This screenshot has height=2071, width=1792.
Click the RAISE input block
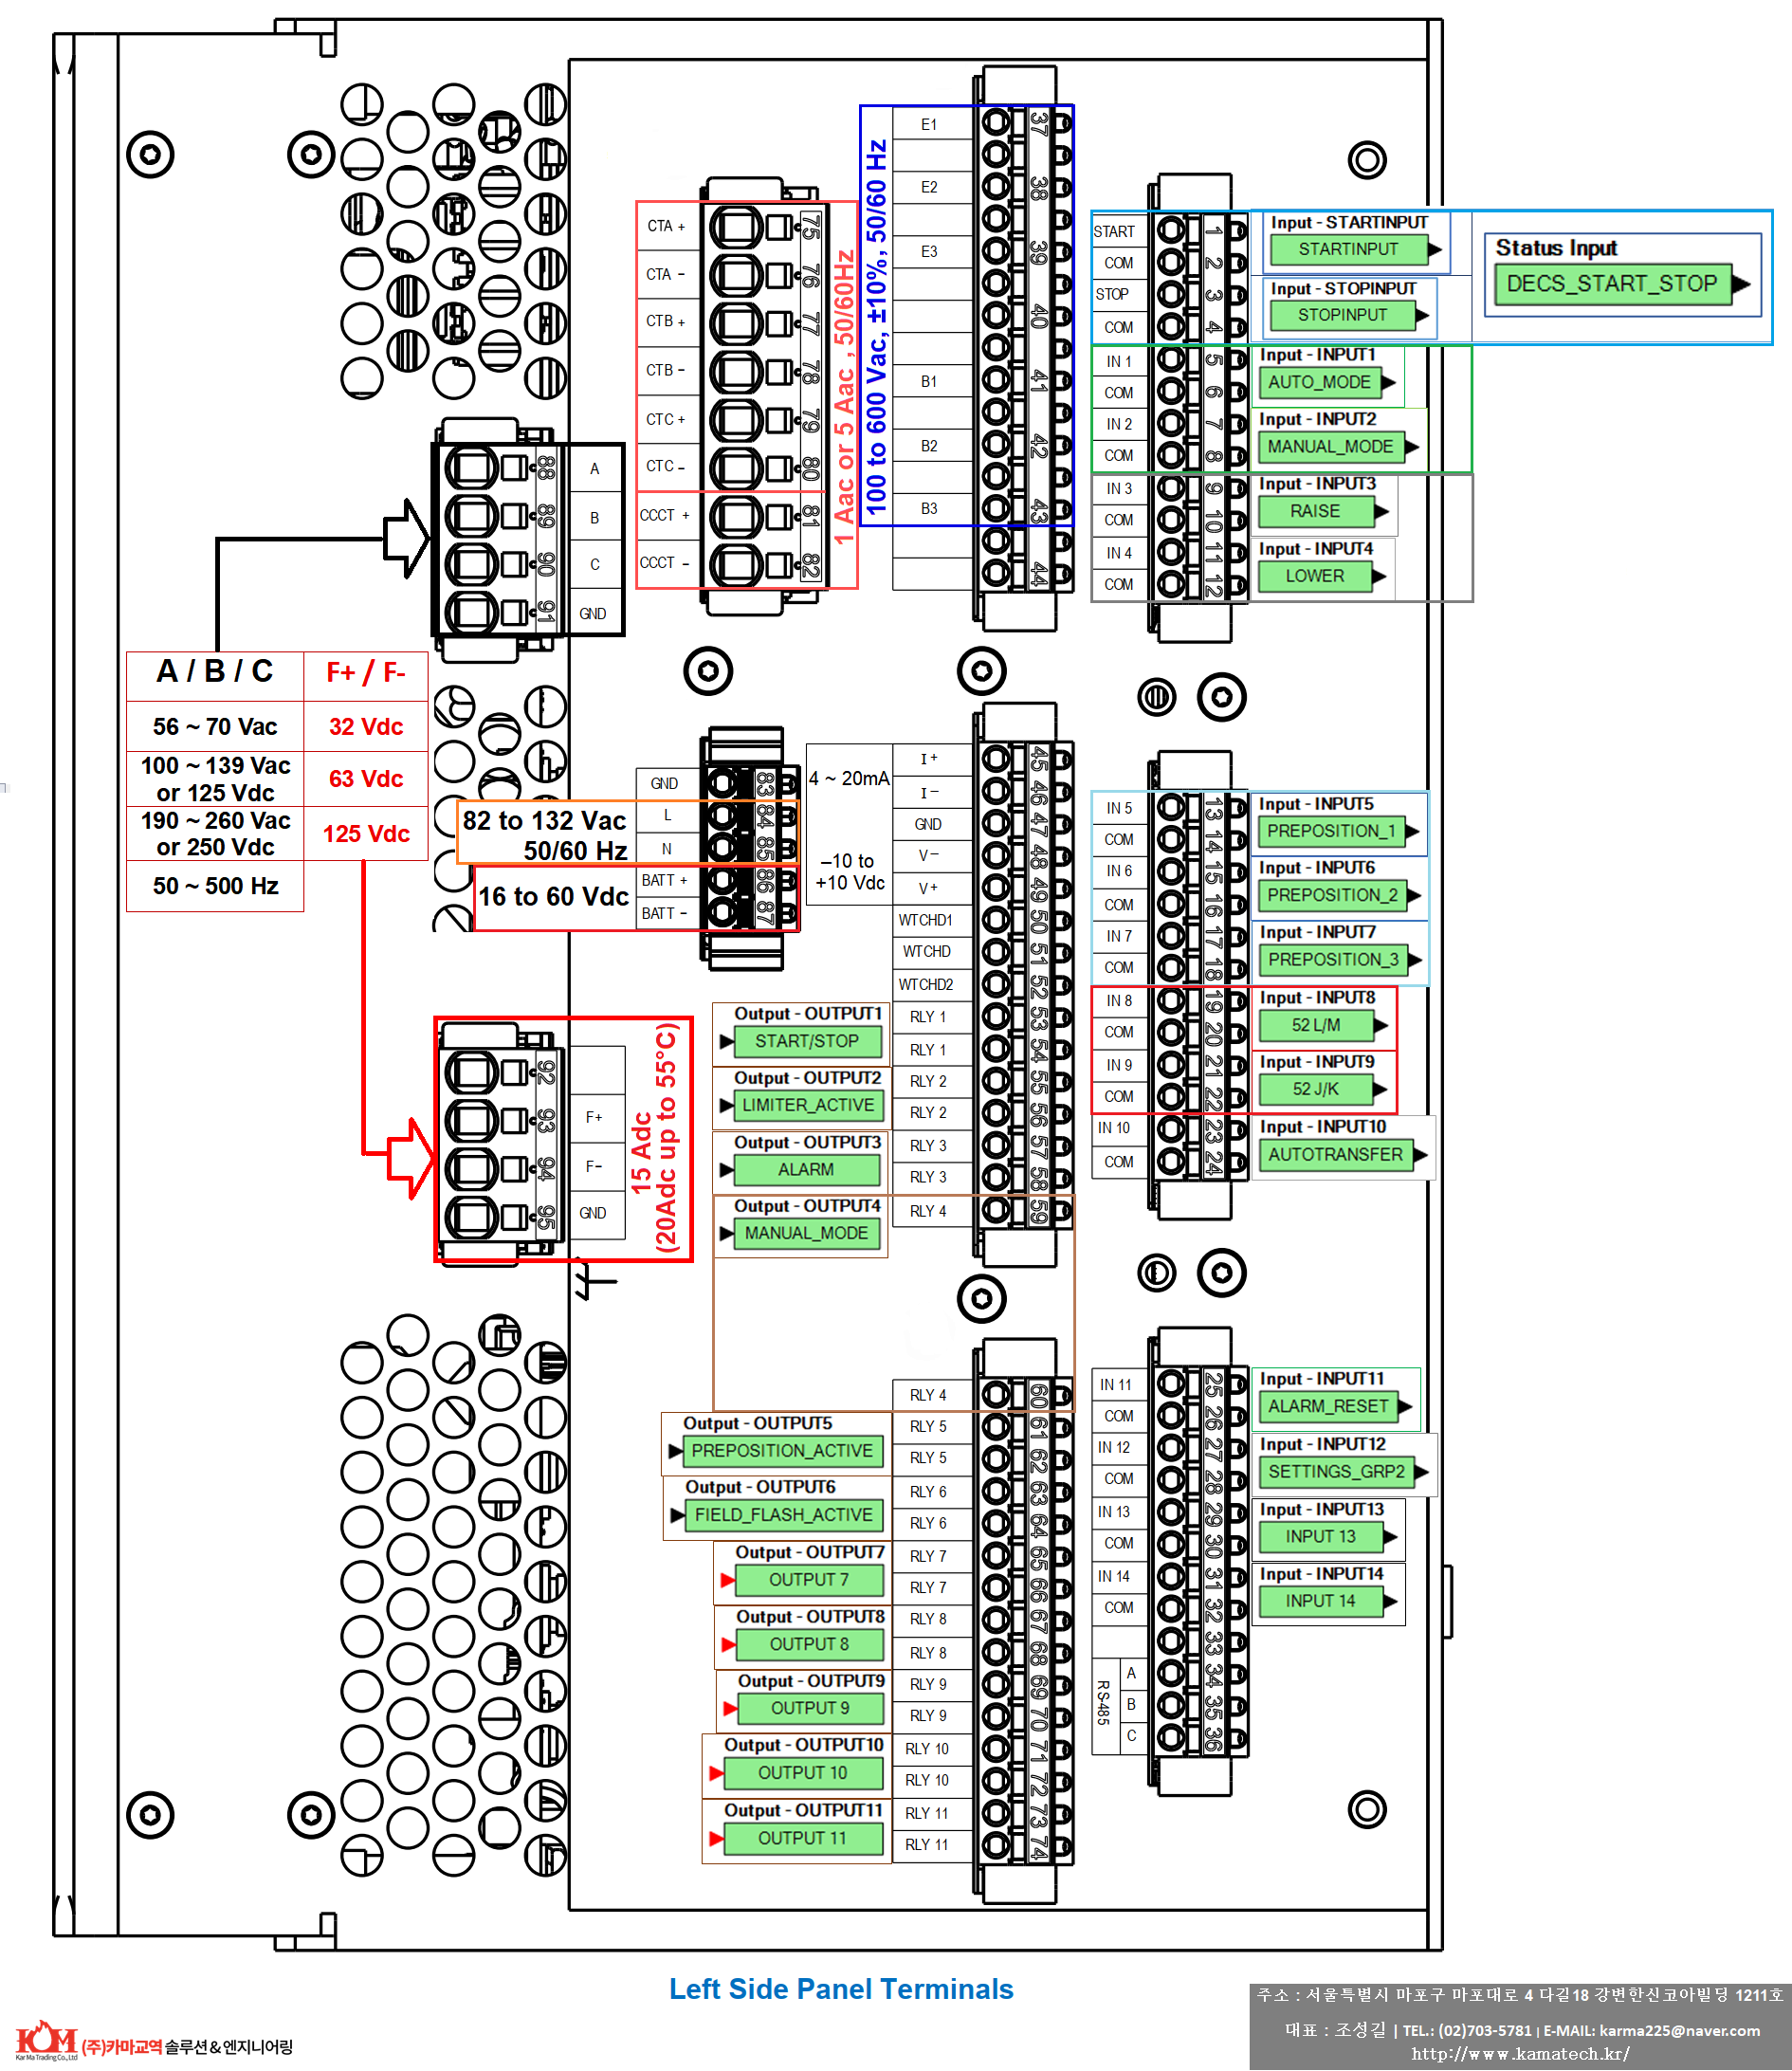(x=1314, y=511)
